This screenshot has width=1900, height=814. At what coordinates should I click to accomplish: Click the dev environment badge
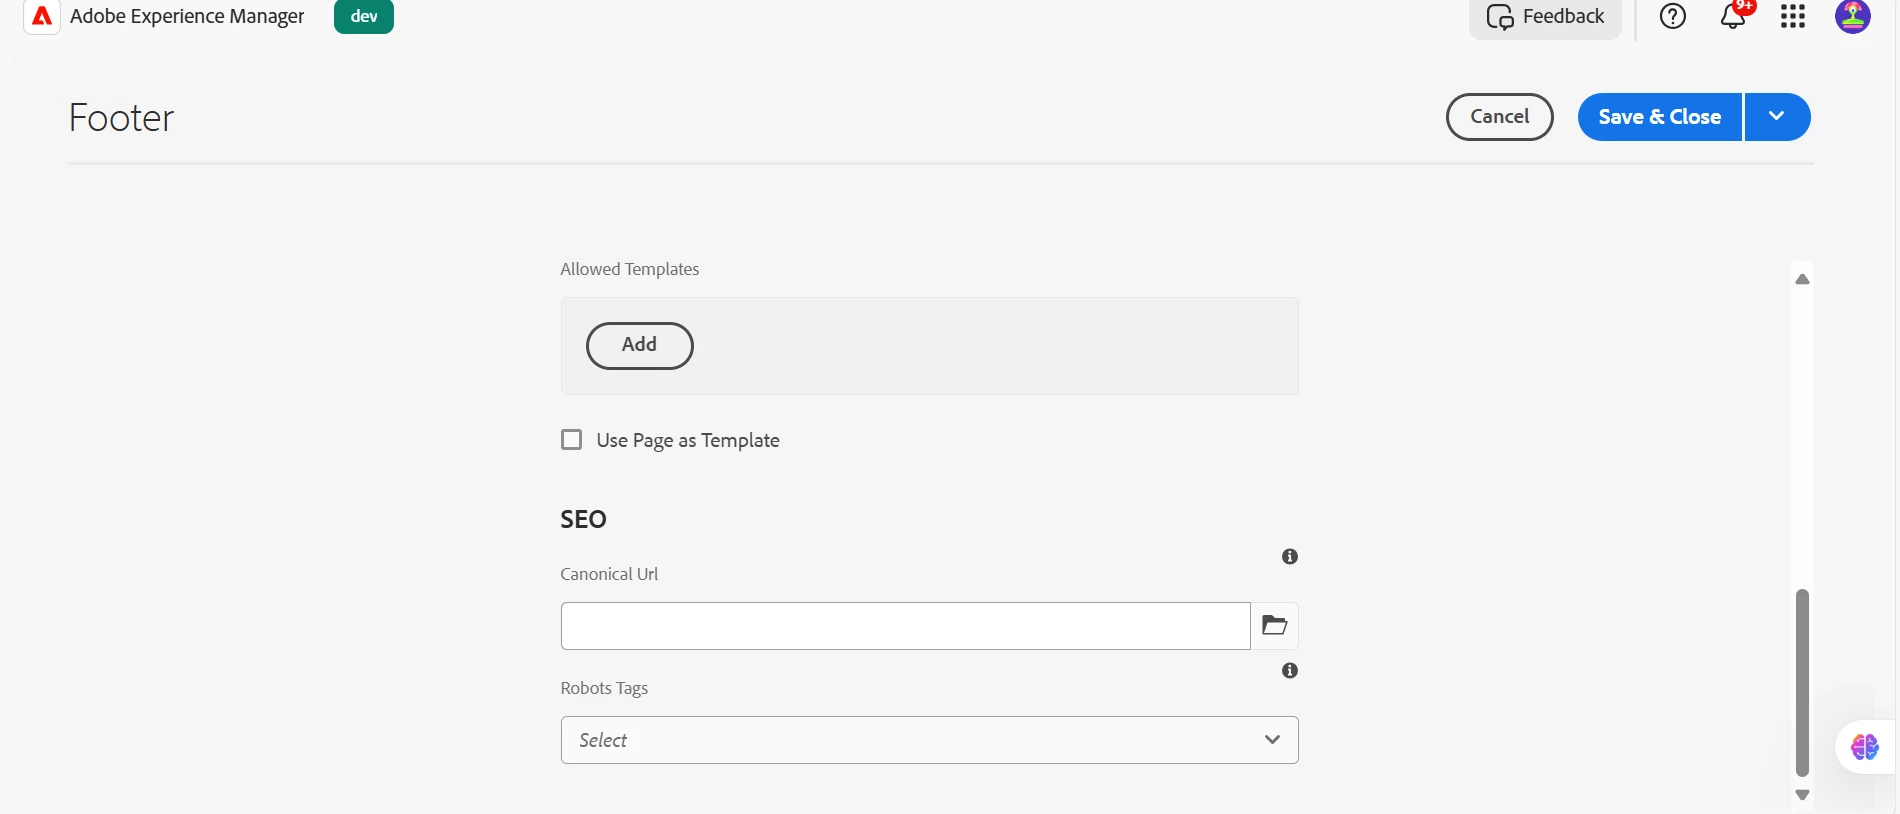(364, 17)
